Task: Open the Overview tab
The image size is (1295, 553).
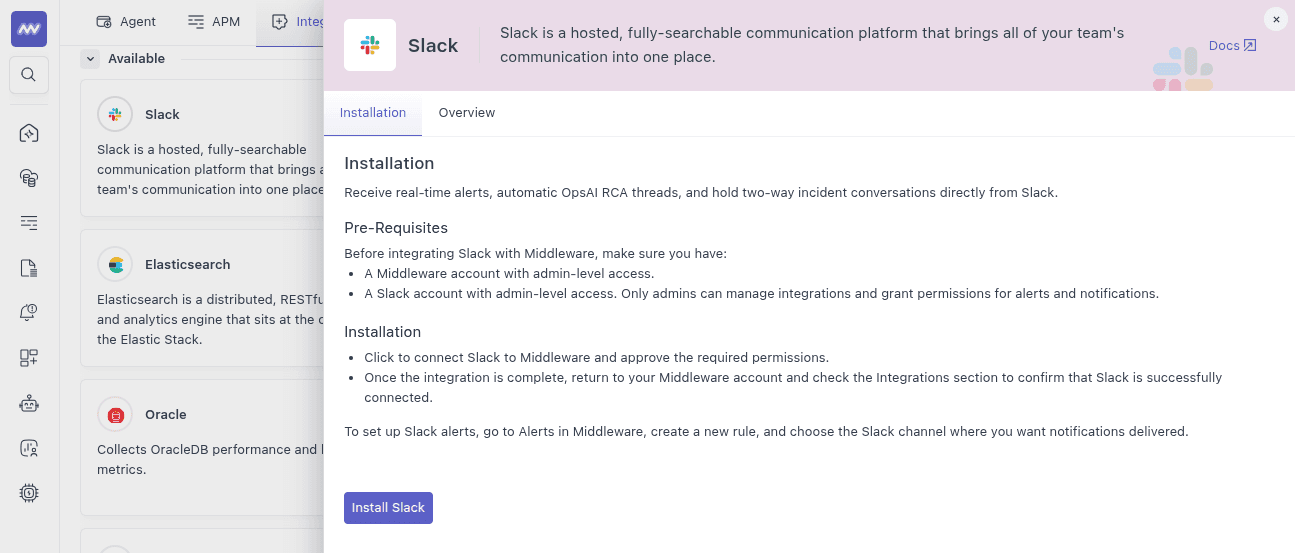Action: (467, 113)
